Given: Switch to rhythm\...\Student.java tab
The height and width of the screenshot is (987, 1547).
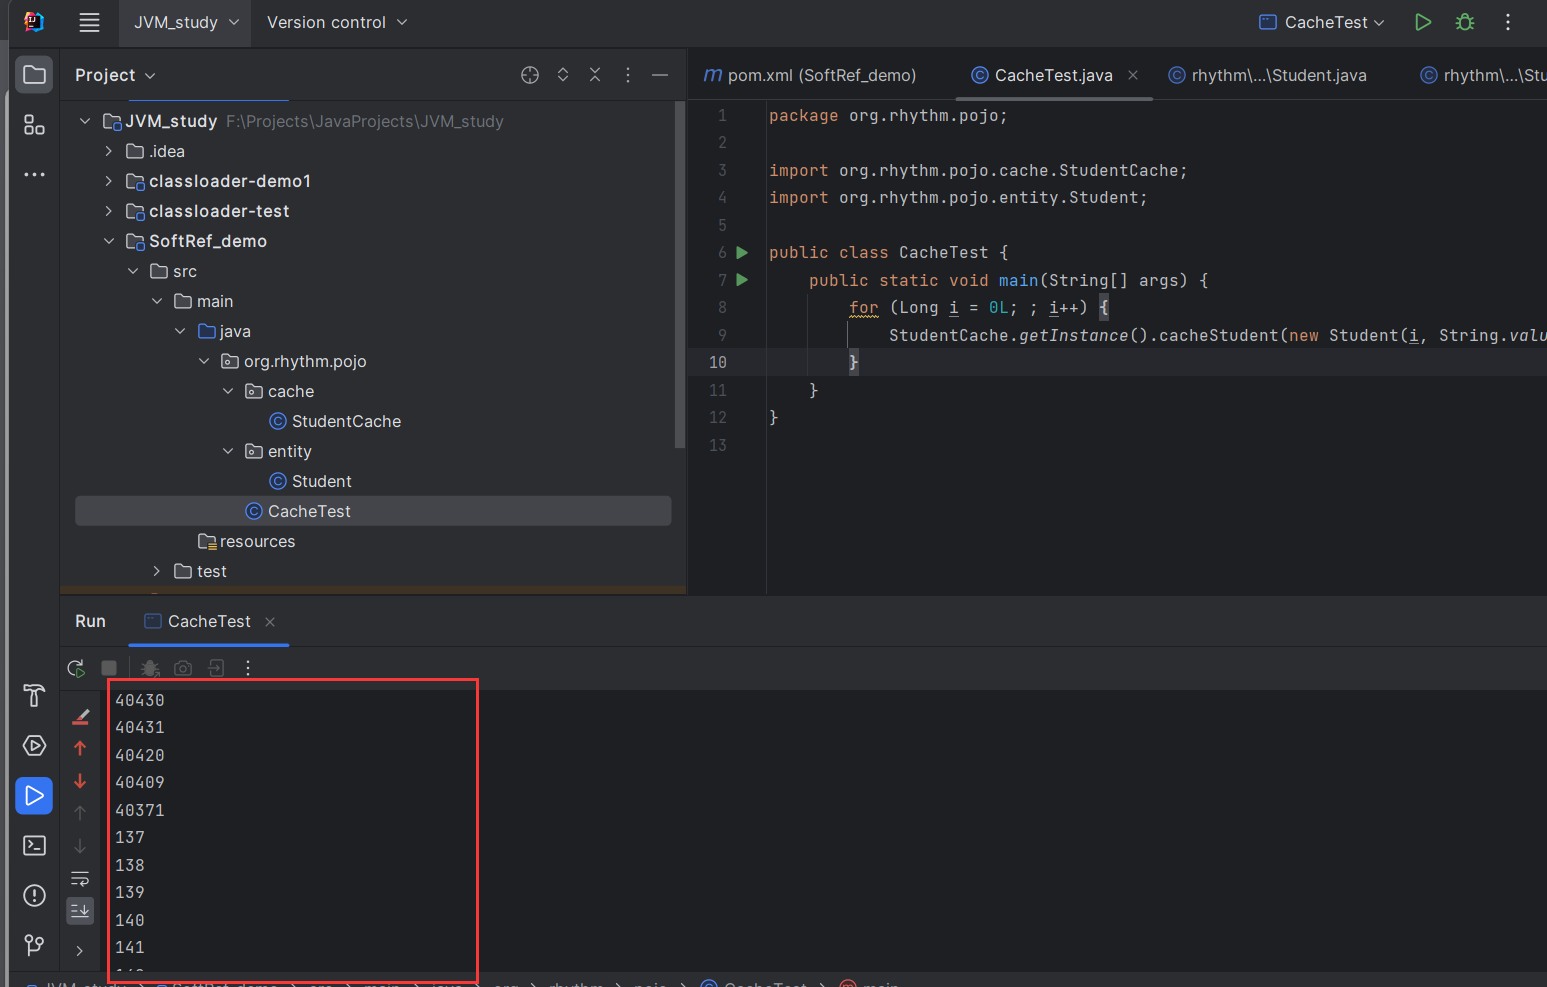Looking at the screenshot, I should [x=1268, y=75].
